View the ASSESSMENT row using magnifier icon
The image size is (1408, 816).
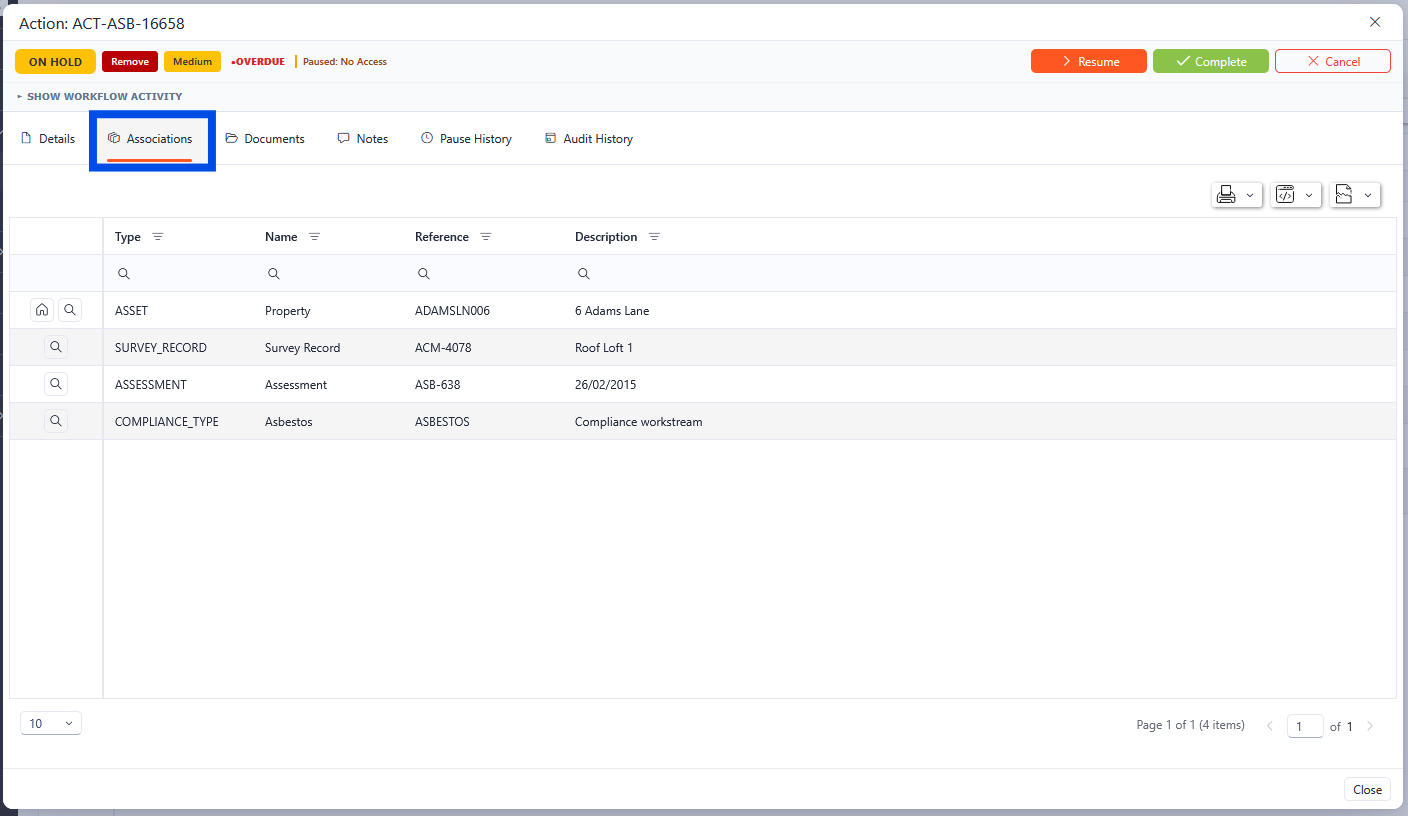point(56,384)
